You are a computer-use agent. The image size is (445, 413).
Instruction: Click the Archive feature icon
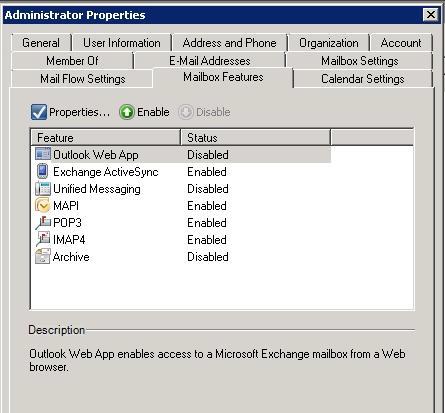43,256
